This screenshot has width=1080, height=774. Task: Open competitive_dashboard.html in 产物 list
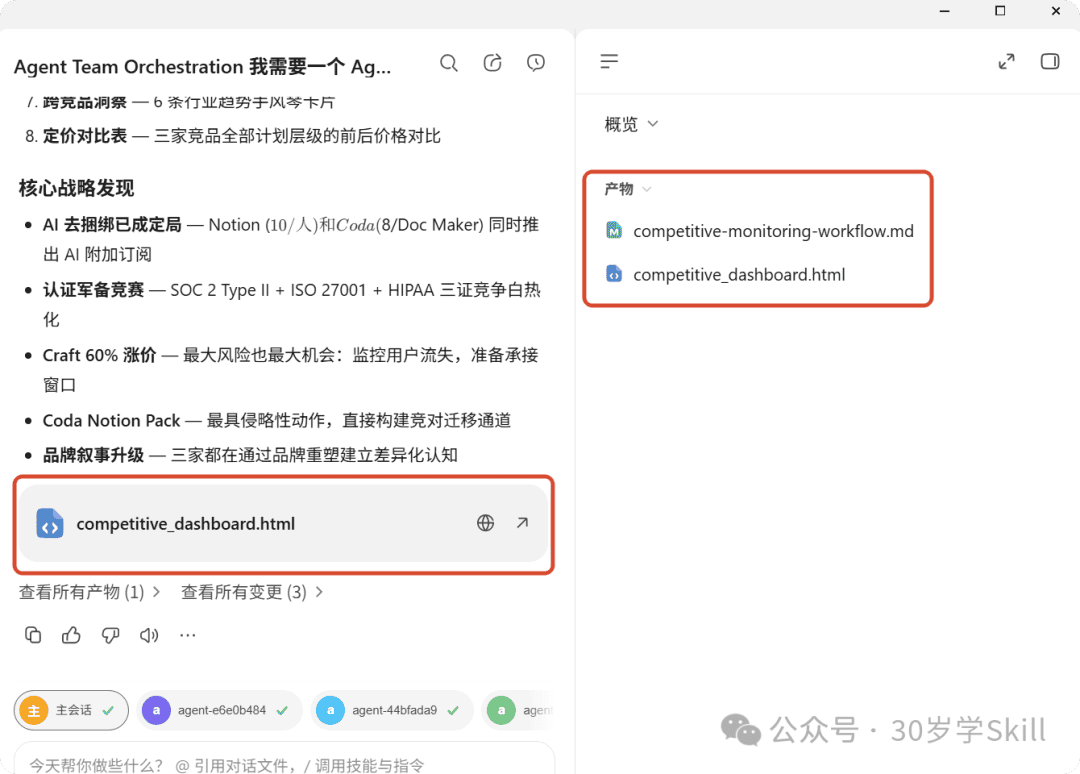pyautogui.click(x=725, y=275)
